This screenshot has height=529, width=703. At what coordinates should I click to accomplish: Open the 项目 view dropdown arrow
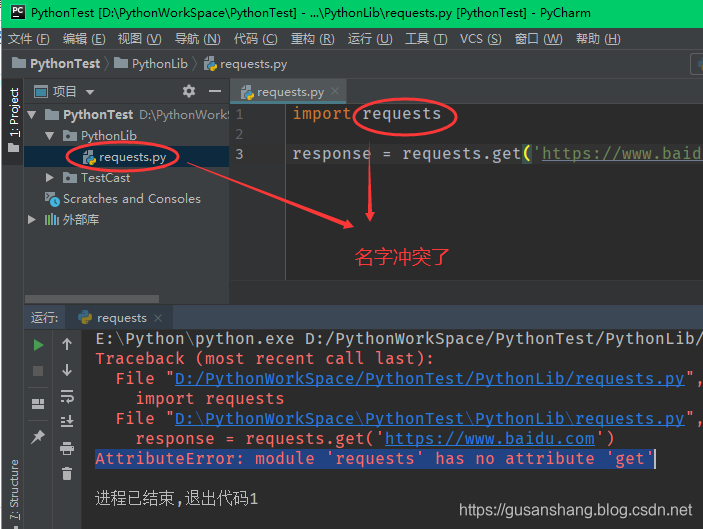point(90,92)
